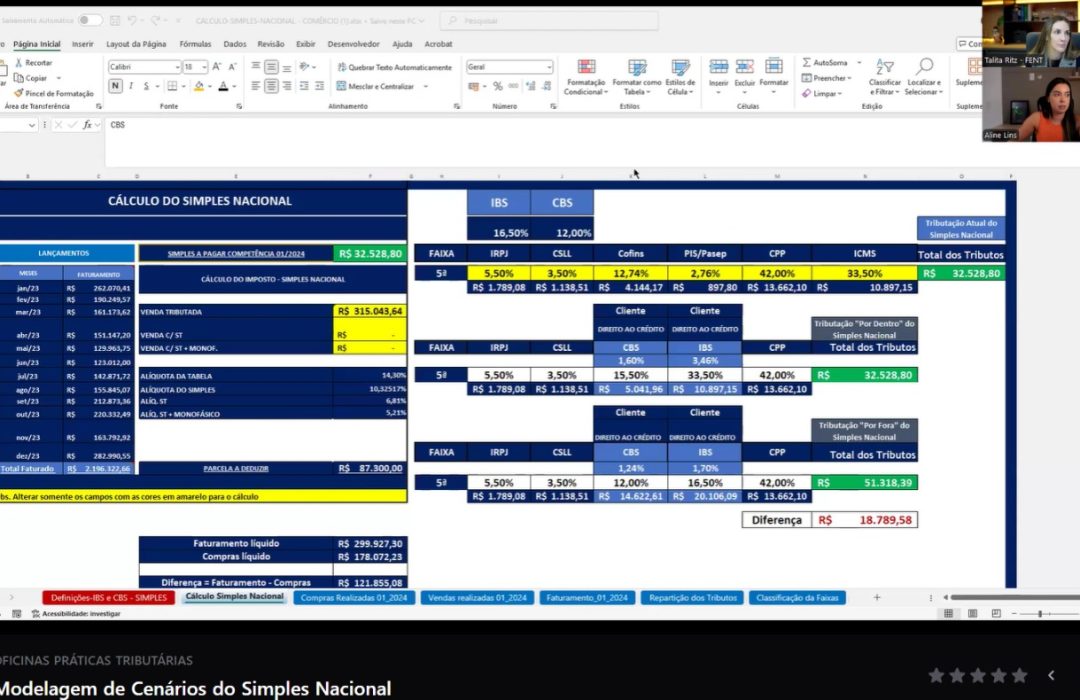
Task: Click the formula bar containing CBS
Action: [500, 125]
